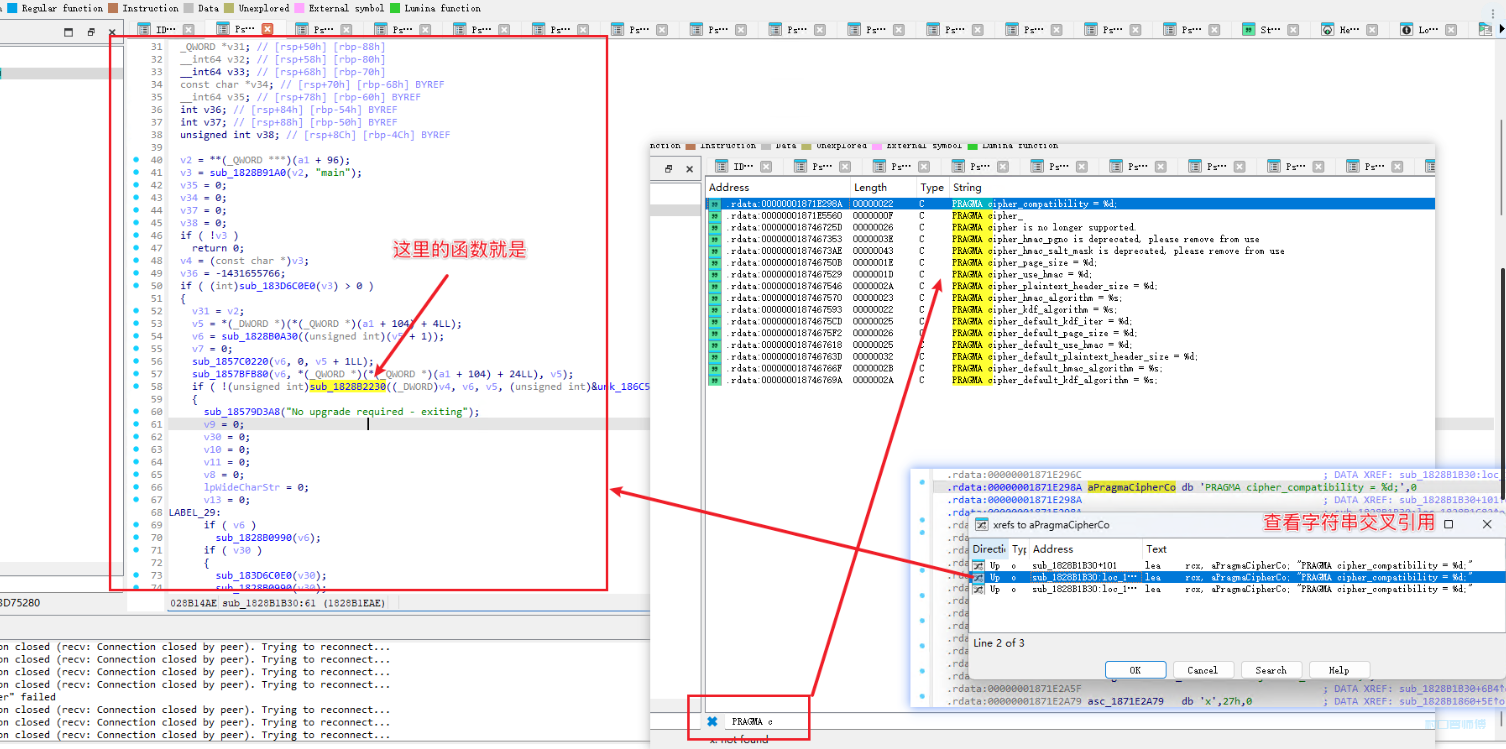Click 'No upgrade required - exiting' string

(379, 411)
